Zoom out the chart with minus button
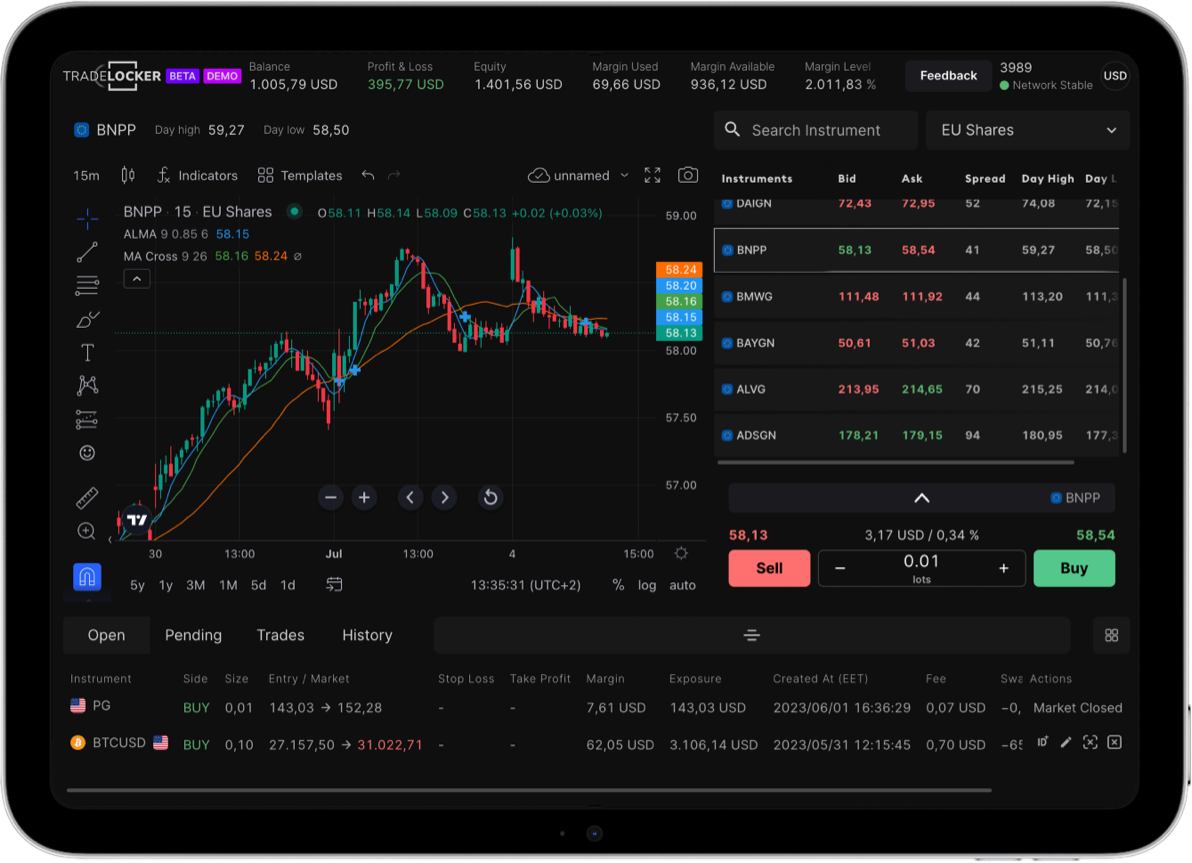The image size is (1192, 863). pyautogui.click(x=331, y=498)
